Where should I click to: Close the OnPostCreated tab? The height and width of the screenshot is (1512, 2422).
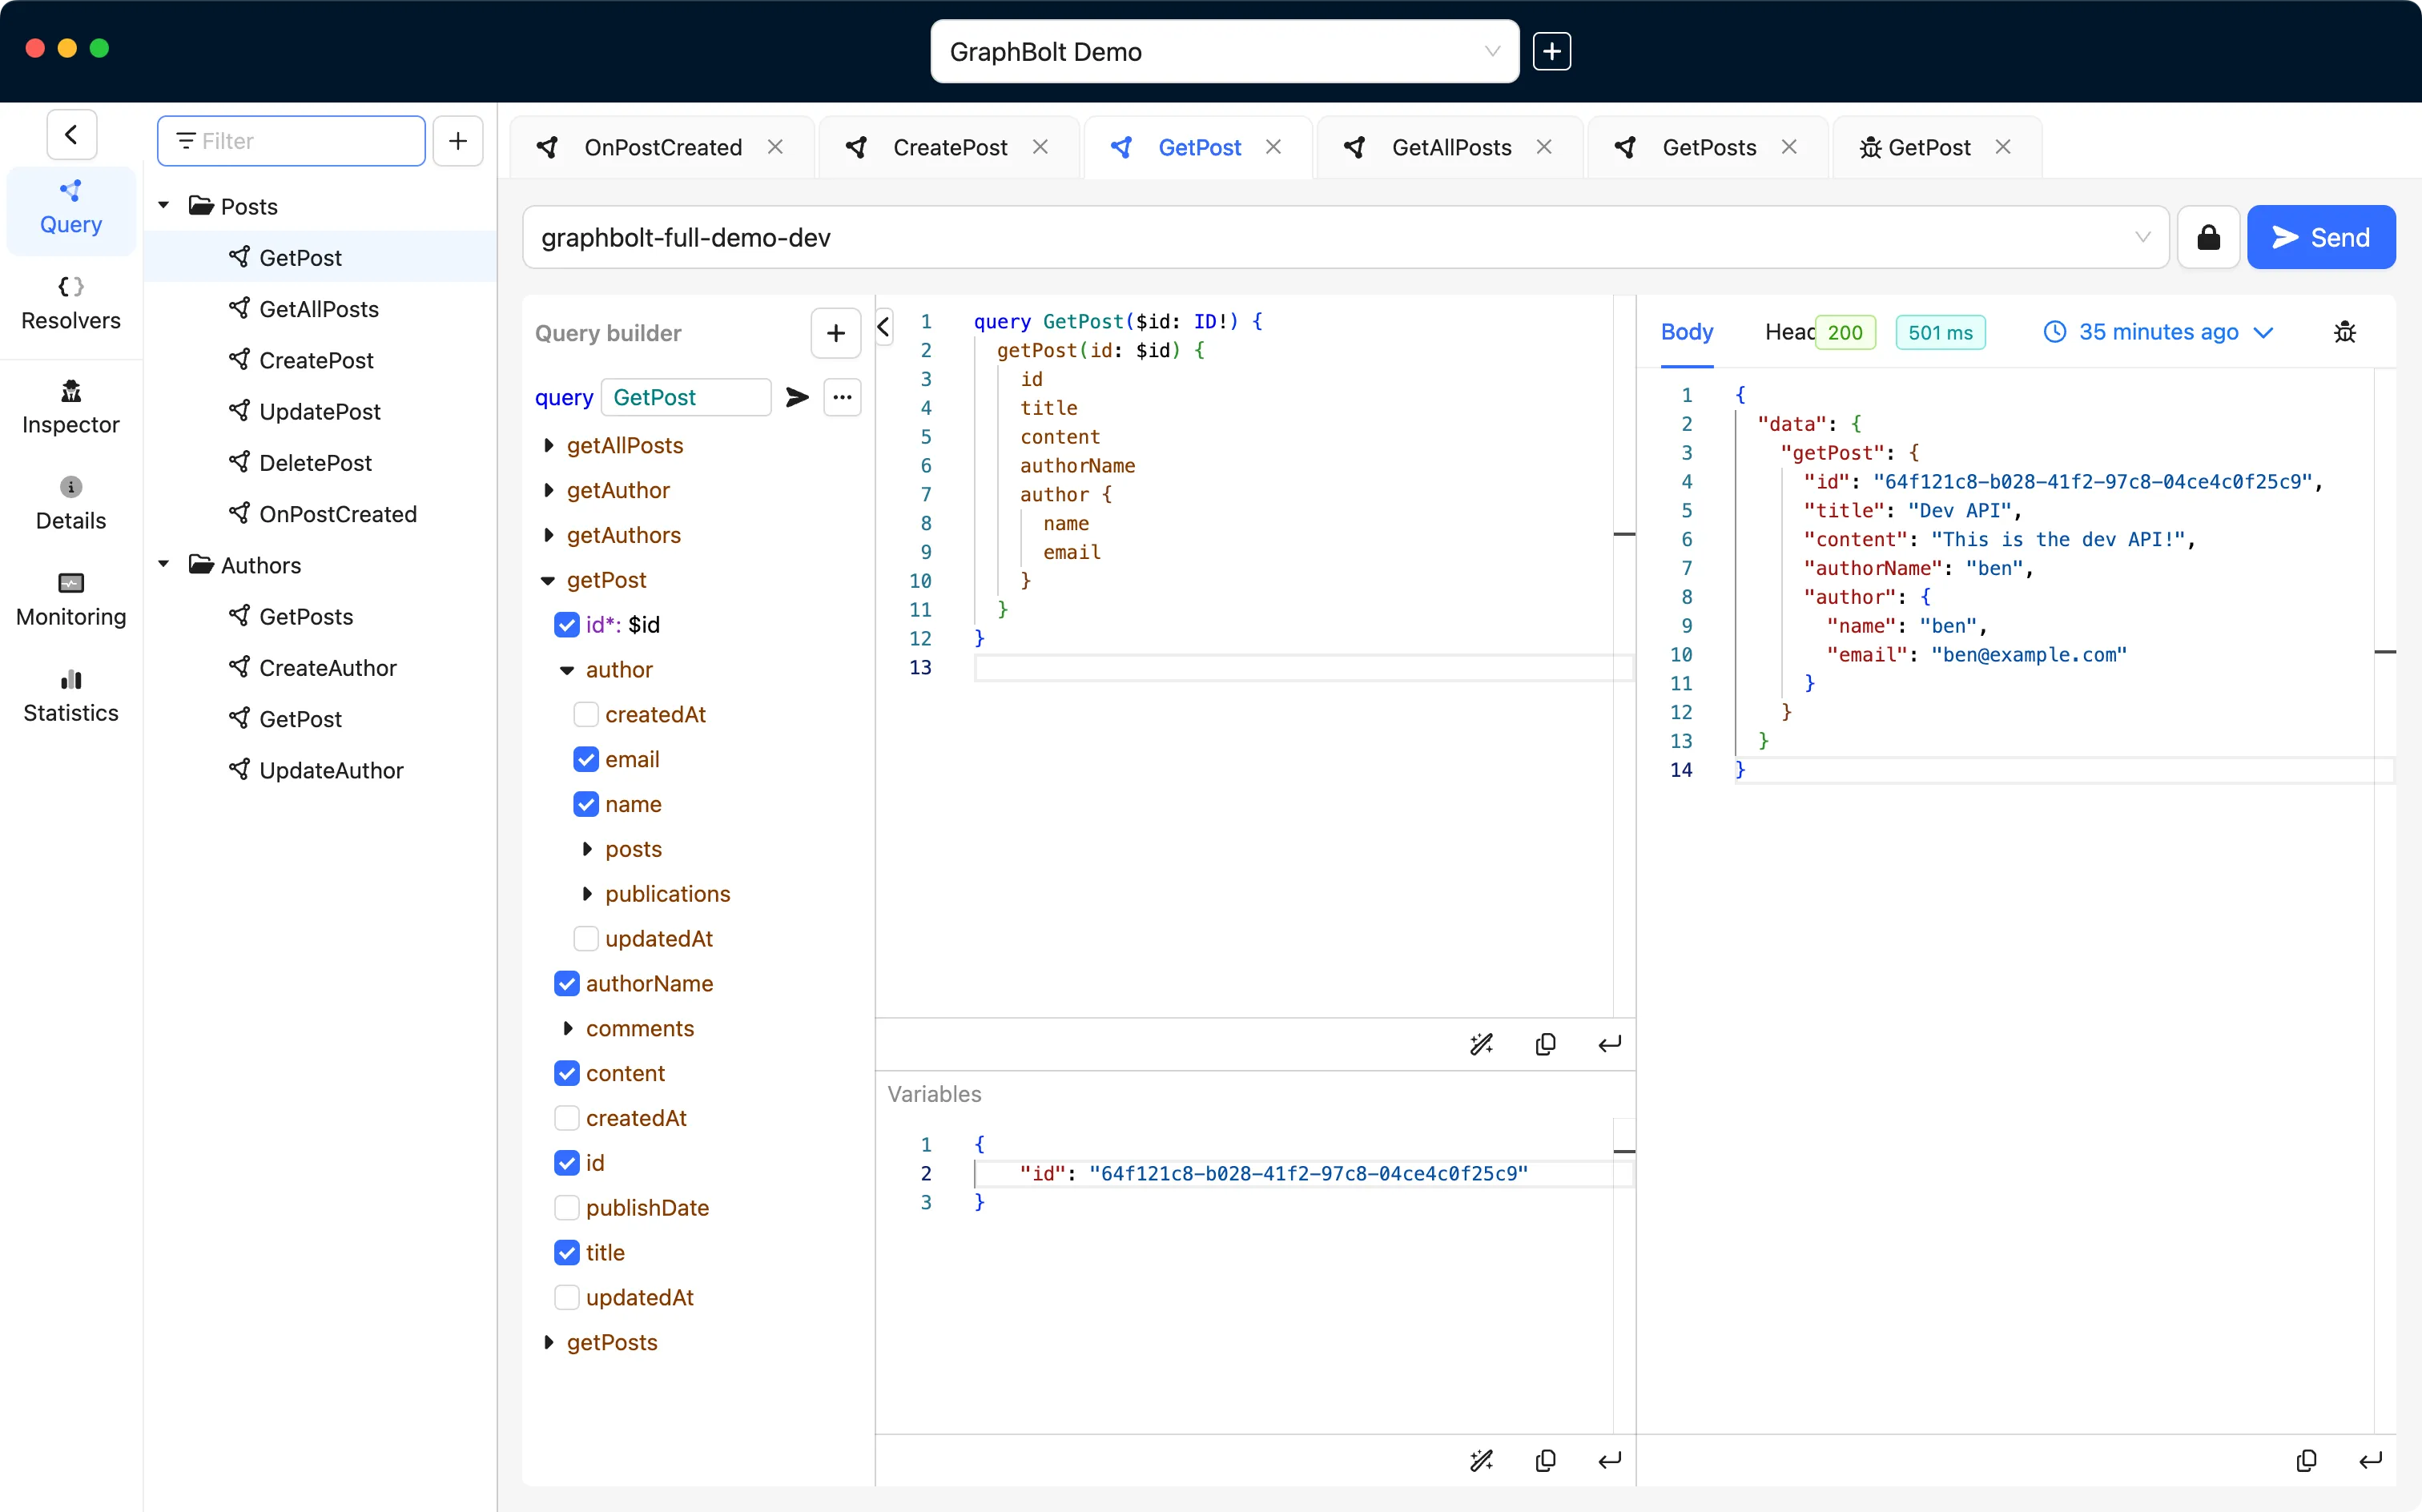(775, 147)
